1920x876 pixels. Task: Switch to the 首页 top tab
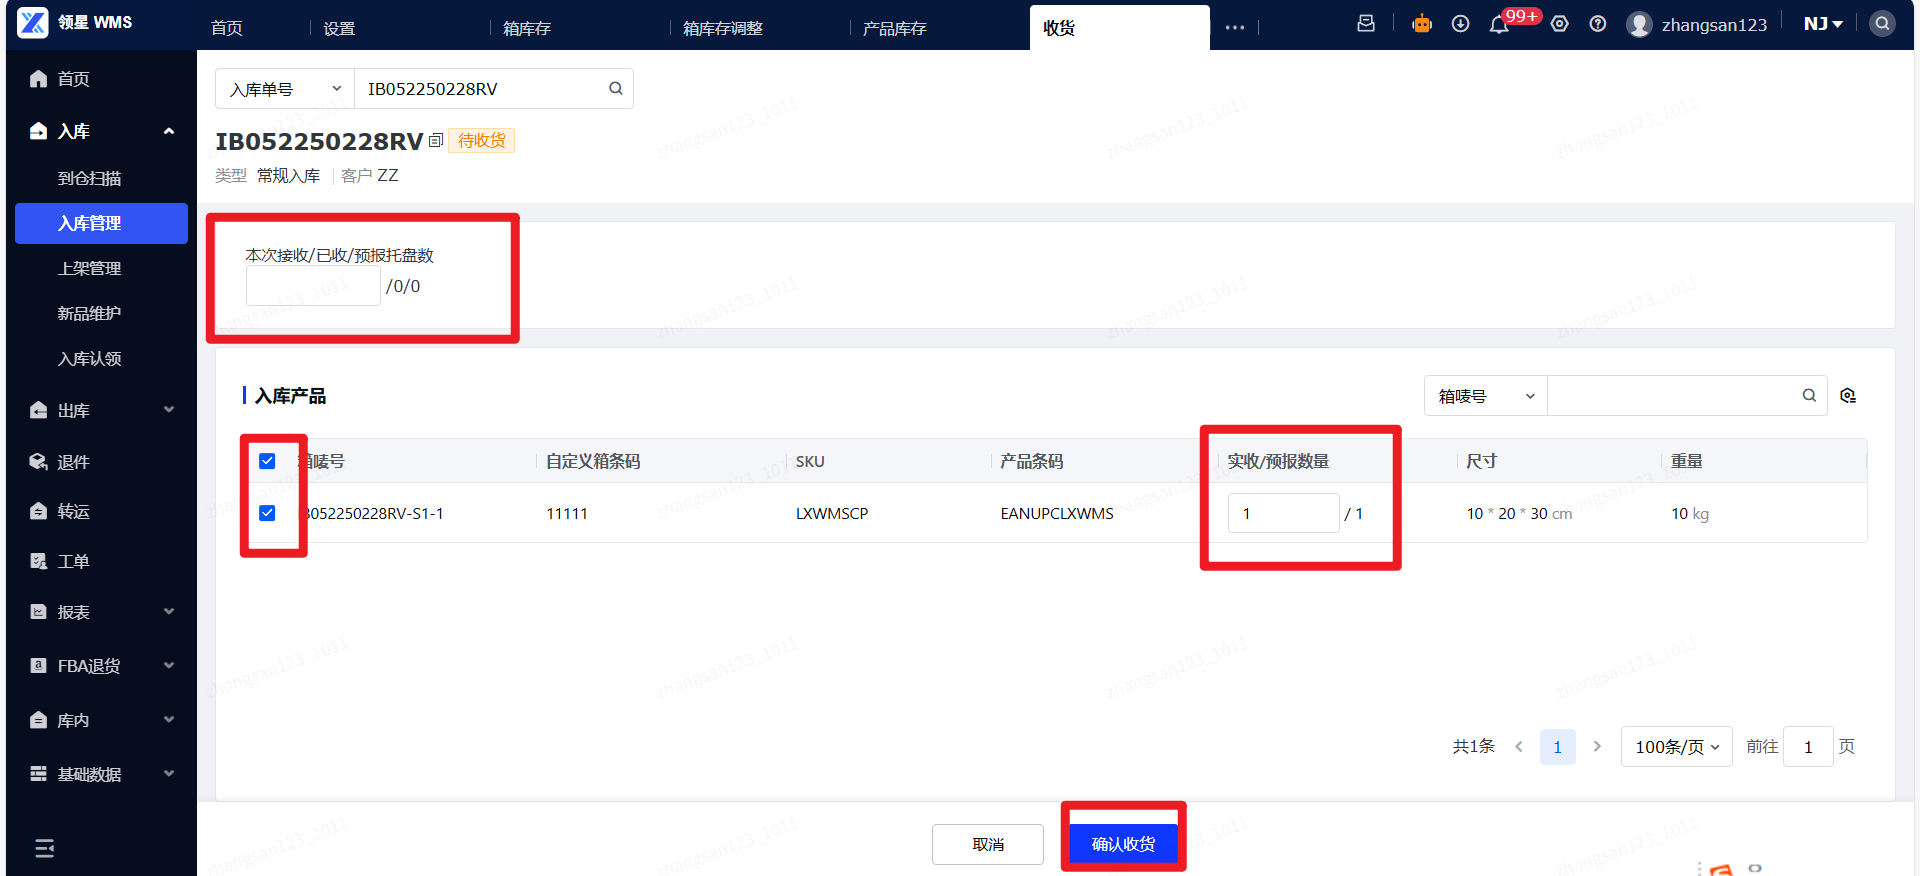(x=227, y=28)
